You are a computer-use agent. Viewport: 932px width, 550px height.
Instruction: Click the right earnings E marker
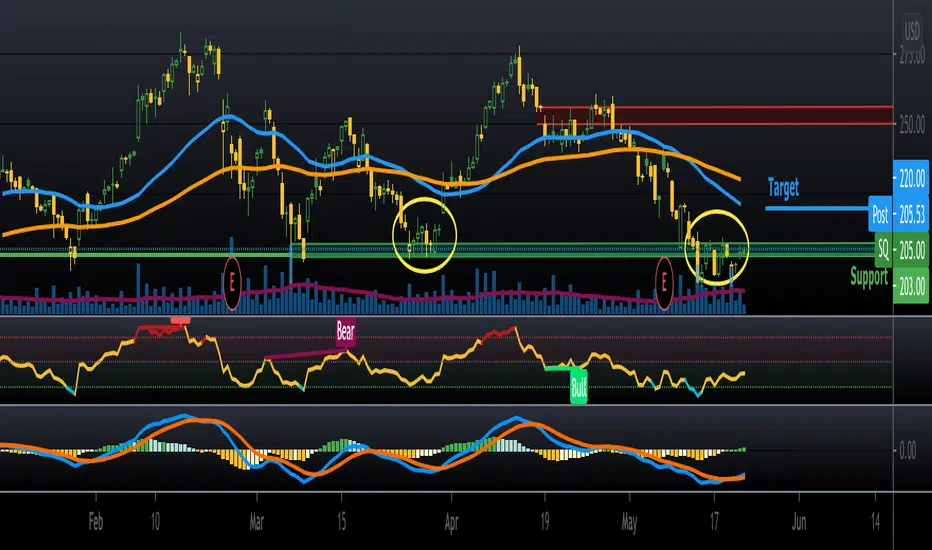point(664,284)
